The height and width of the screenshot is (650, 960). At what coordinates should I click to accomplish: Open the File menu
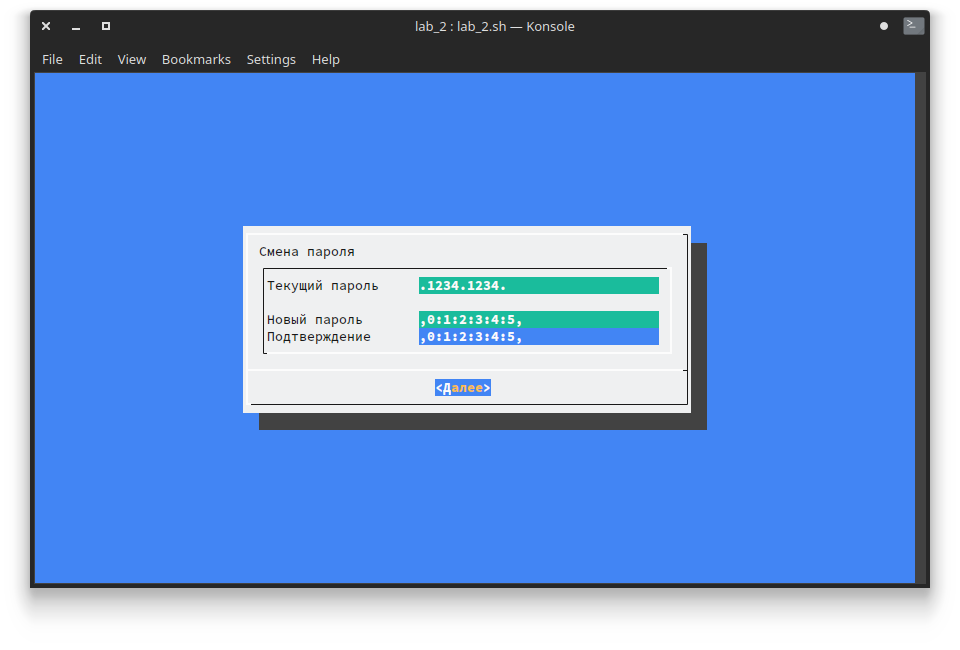click(x=52, y=59)
